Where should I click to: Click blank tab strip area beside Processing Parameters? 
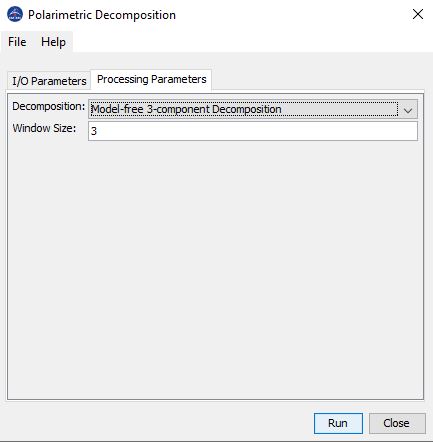click(318, 80)
